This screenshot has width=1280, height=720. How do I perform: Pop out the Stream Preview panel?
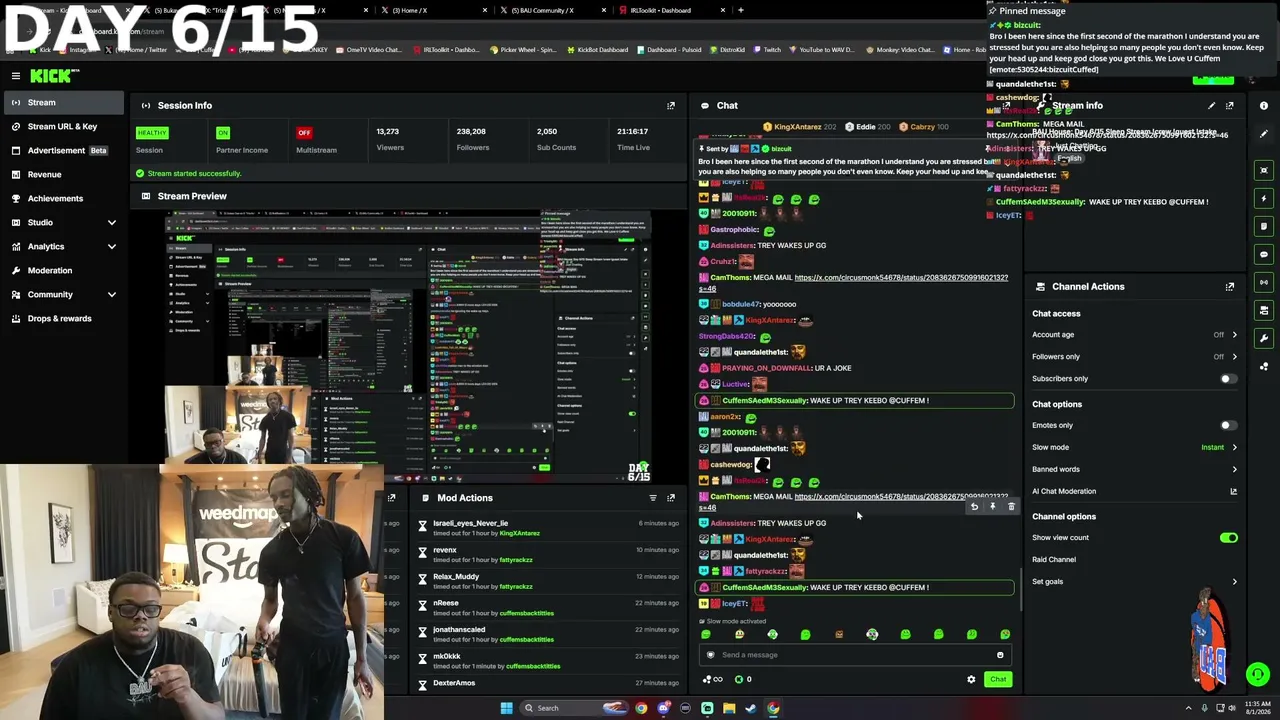tap(671, 196)
